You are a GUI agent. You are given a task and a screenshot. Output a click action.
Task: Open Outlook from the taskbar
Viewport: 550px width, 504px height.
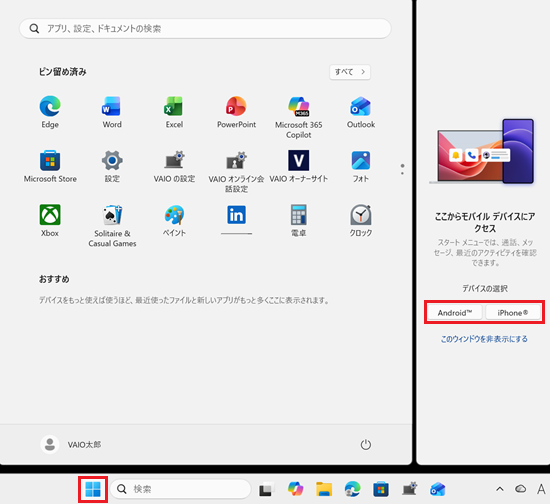(437, 489)
